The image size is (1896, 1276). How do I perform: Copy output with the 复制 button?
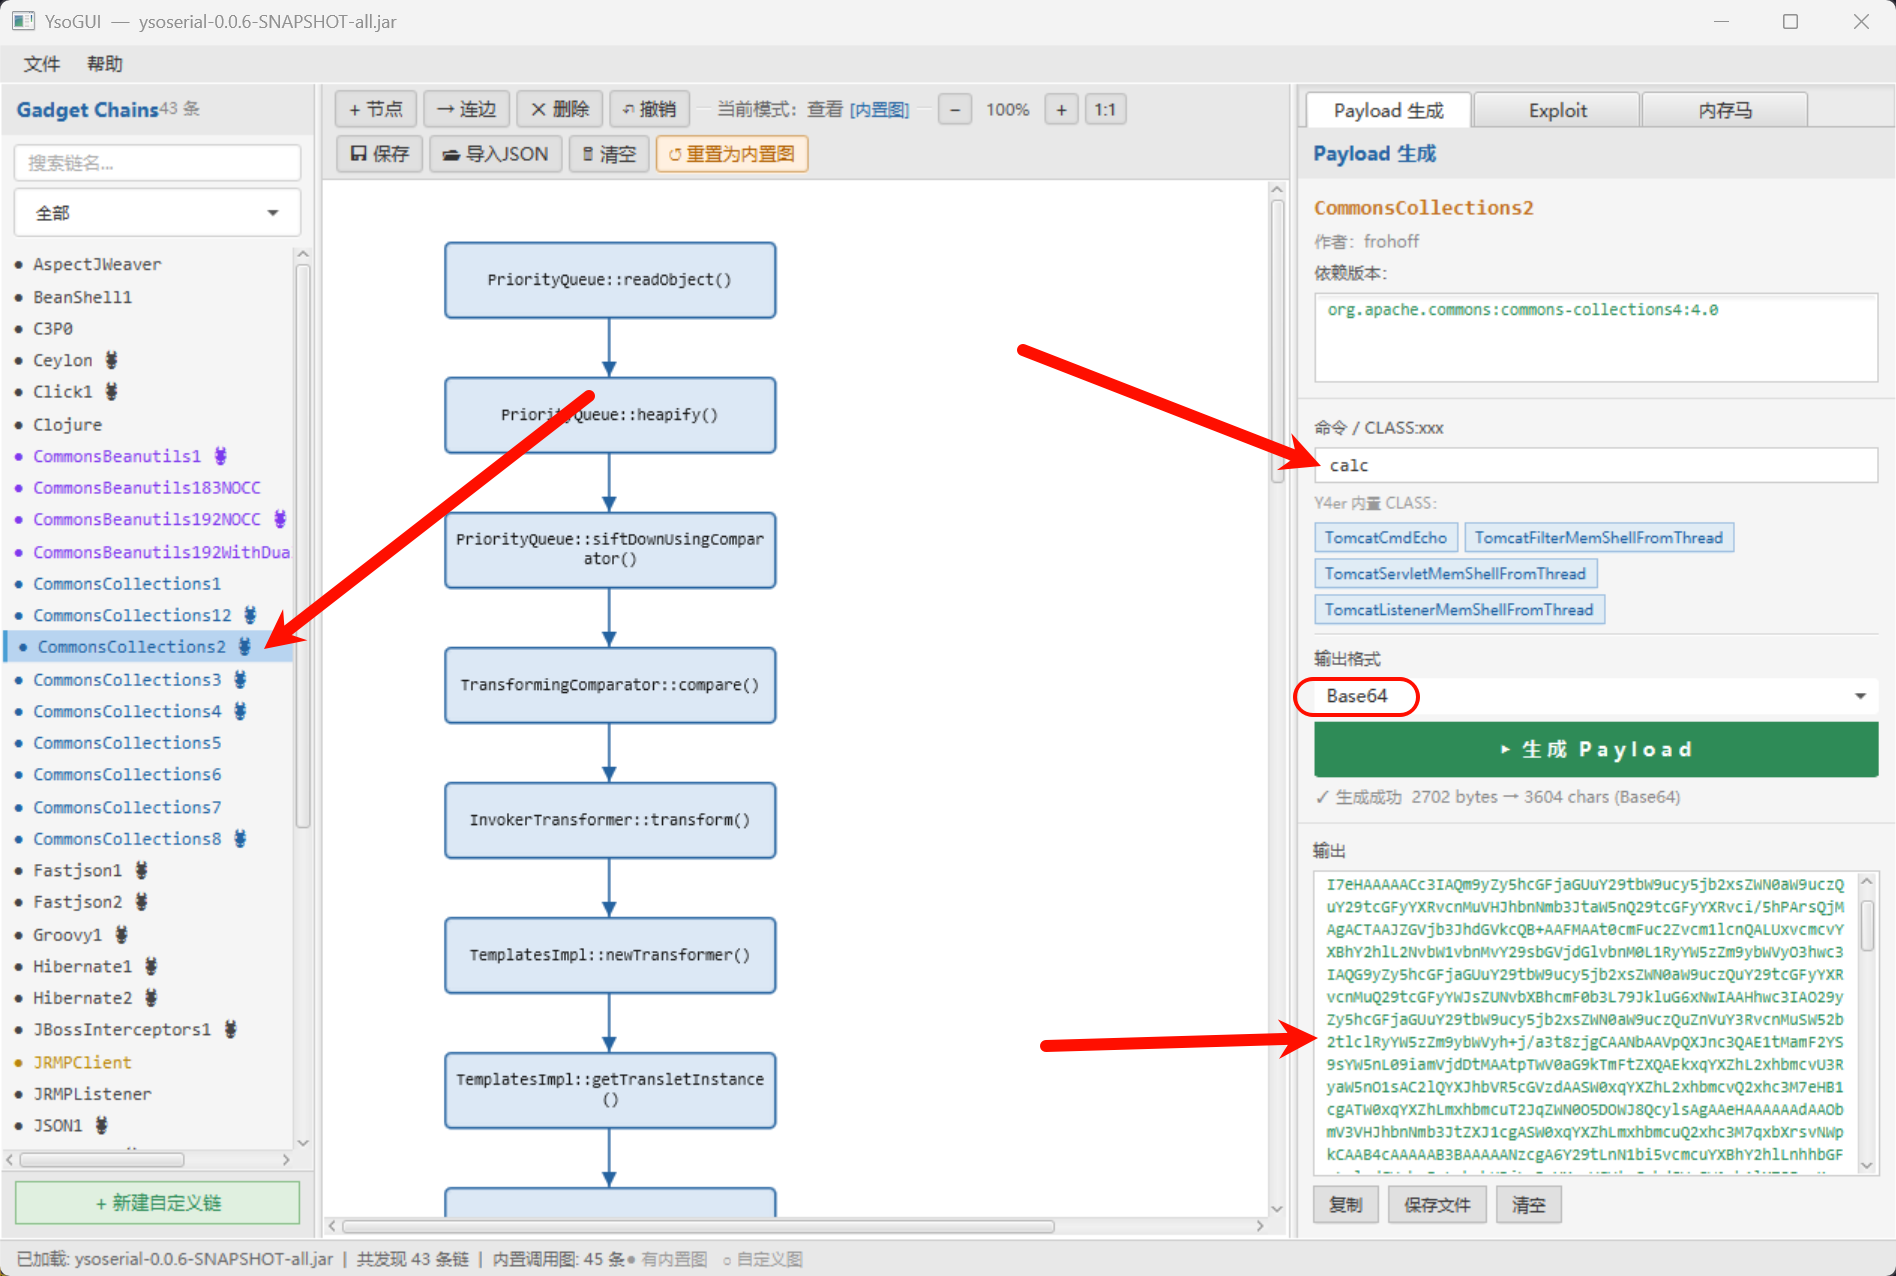pos(1346,1205)
